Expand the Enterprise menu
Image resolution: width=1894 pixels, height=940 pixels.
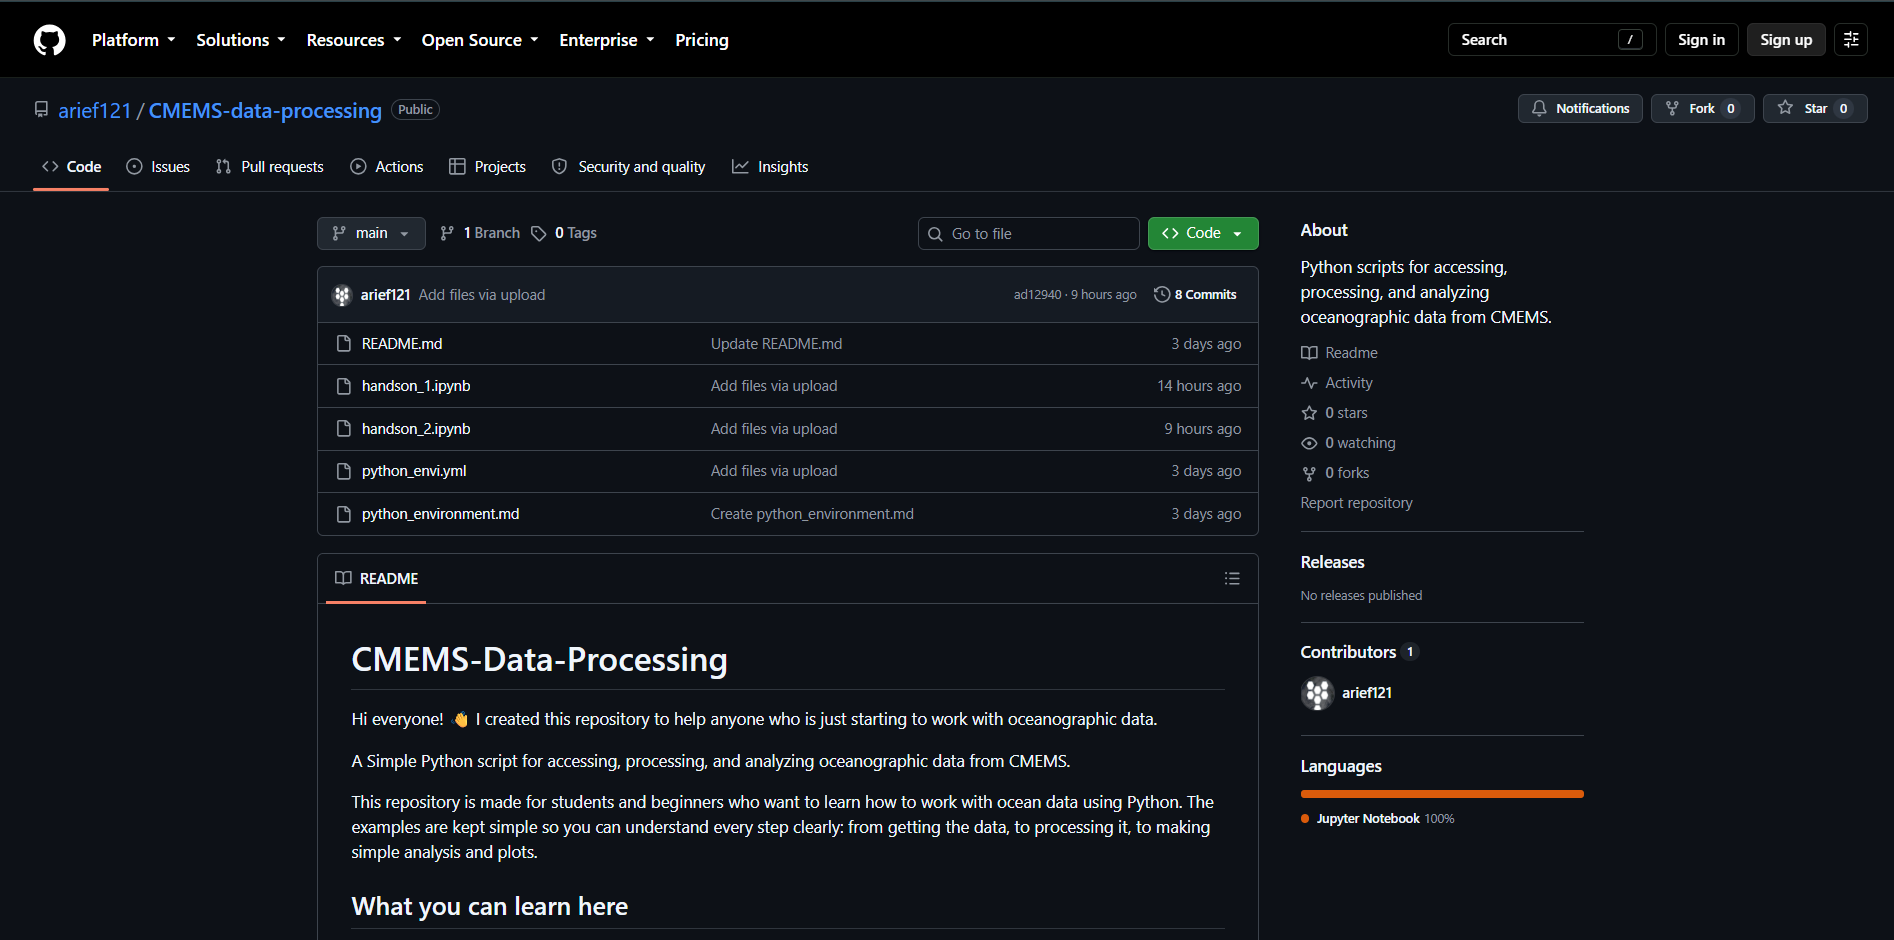tap(607, 40)
